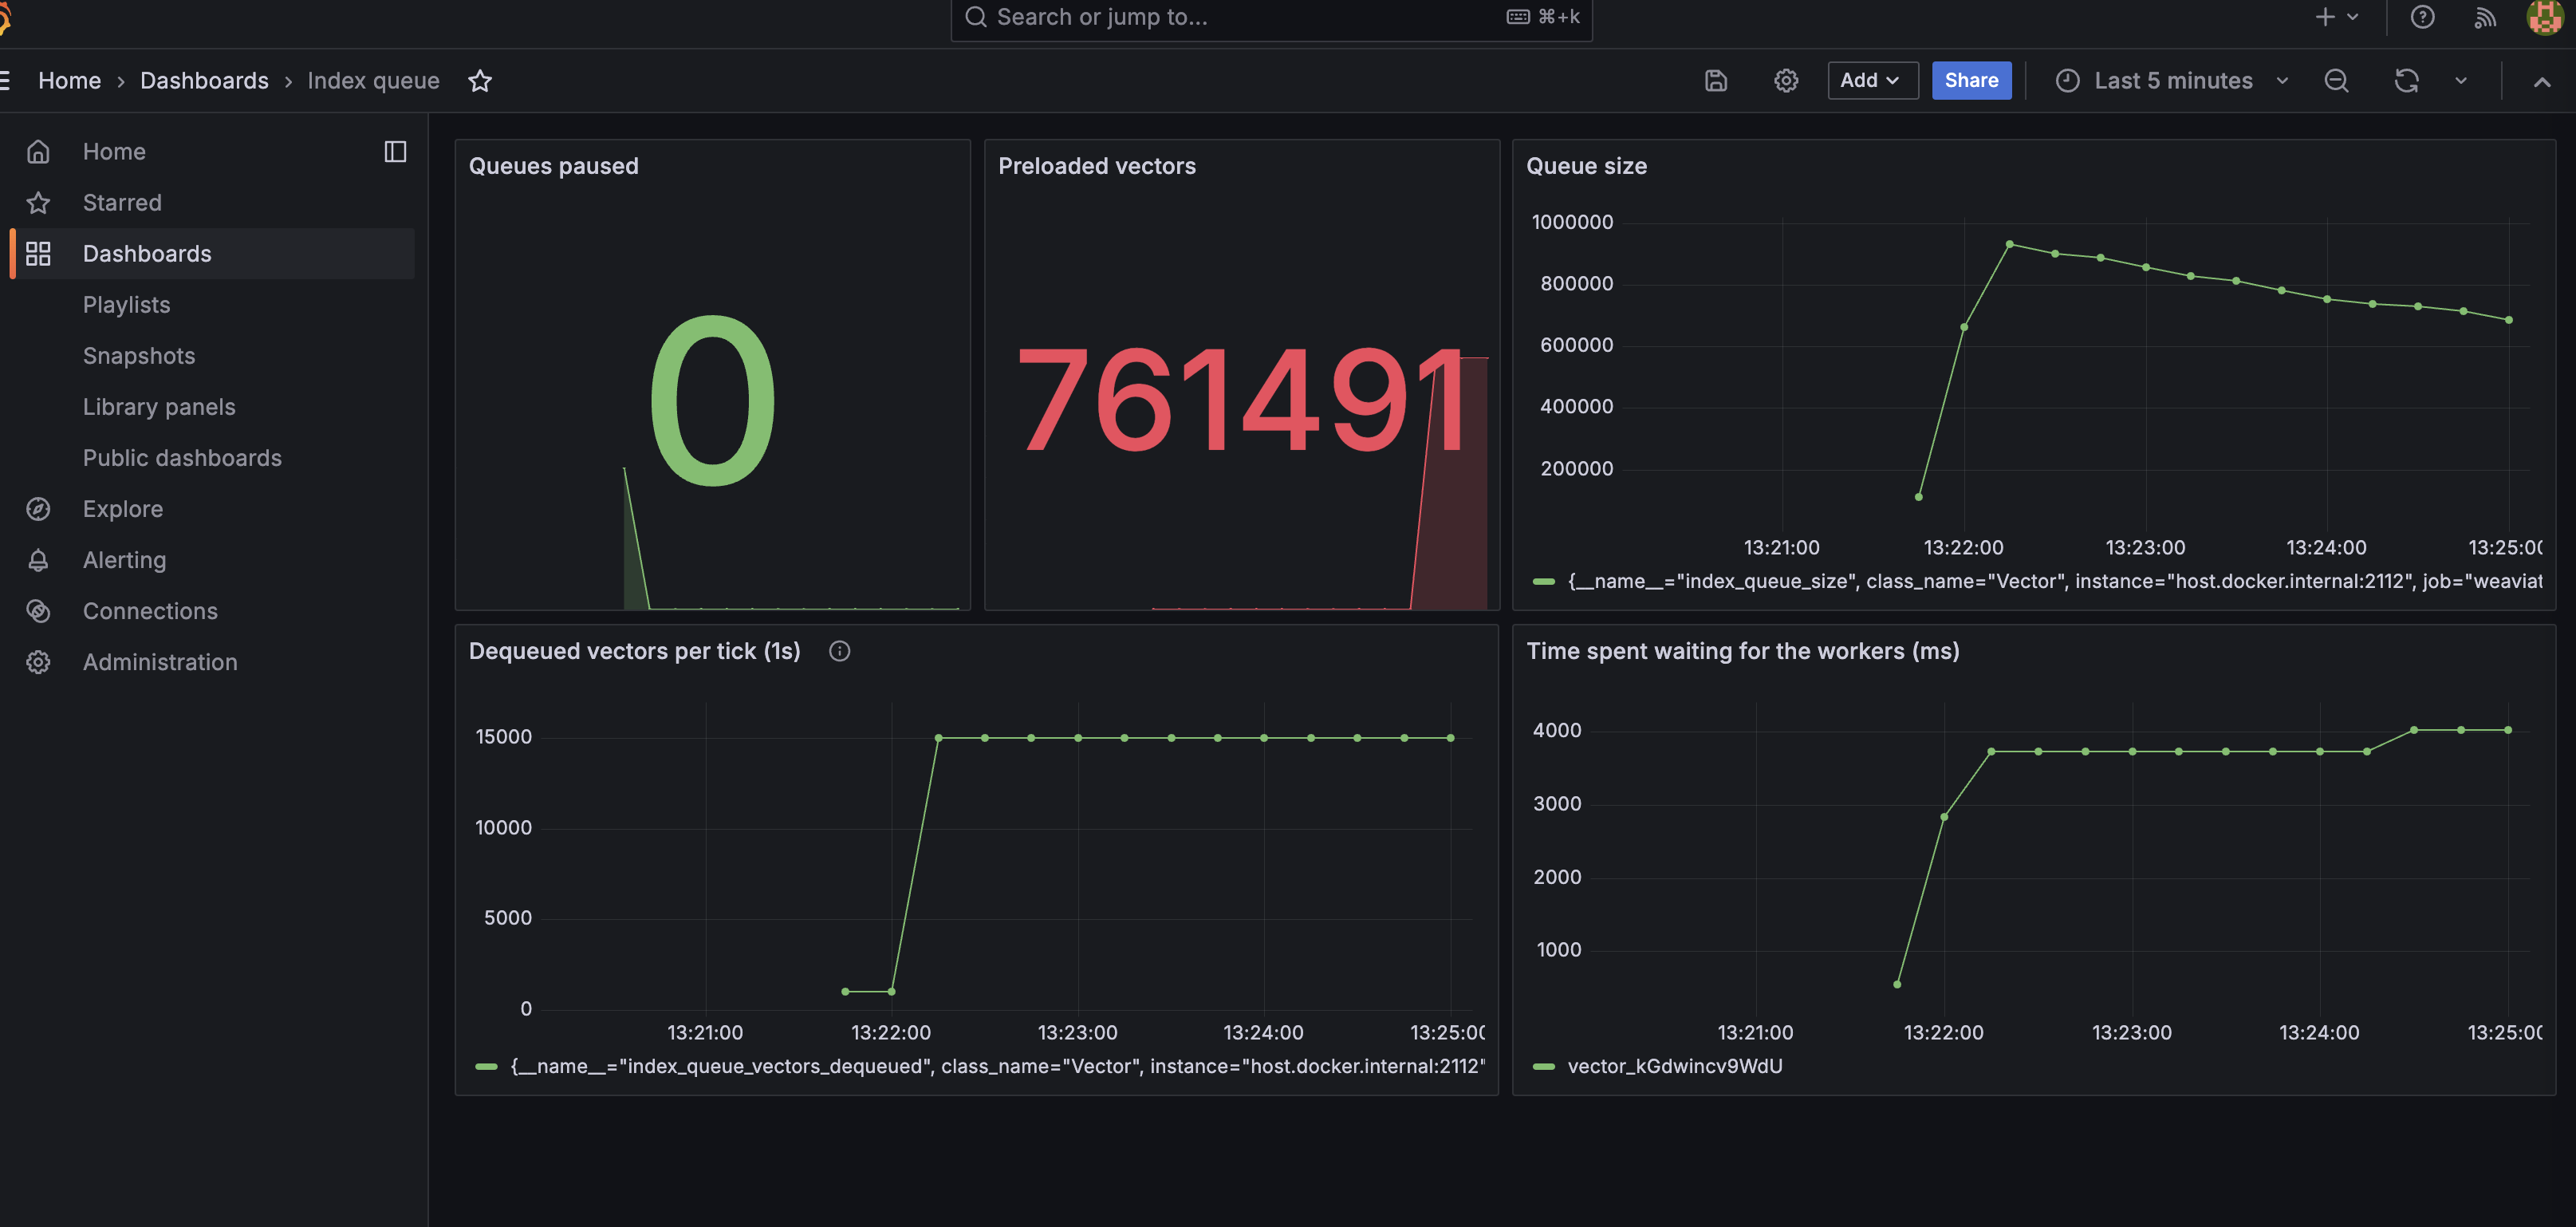2576x1227 pixels.
Task: Refresh the dashboard
Action: 2406,81
